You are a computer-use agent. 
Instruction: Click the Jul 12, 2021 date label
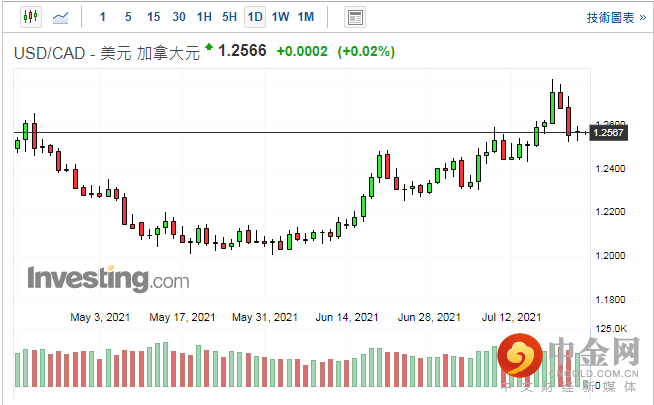click(511, 317)
